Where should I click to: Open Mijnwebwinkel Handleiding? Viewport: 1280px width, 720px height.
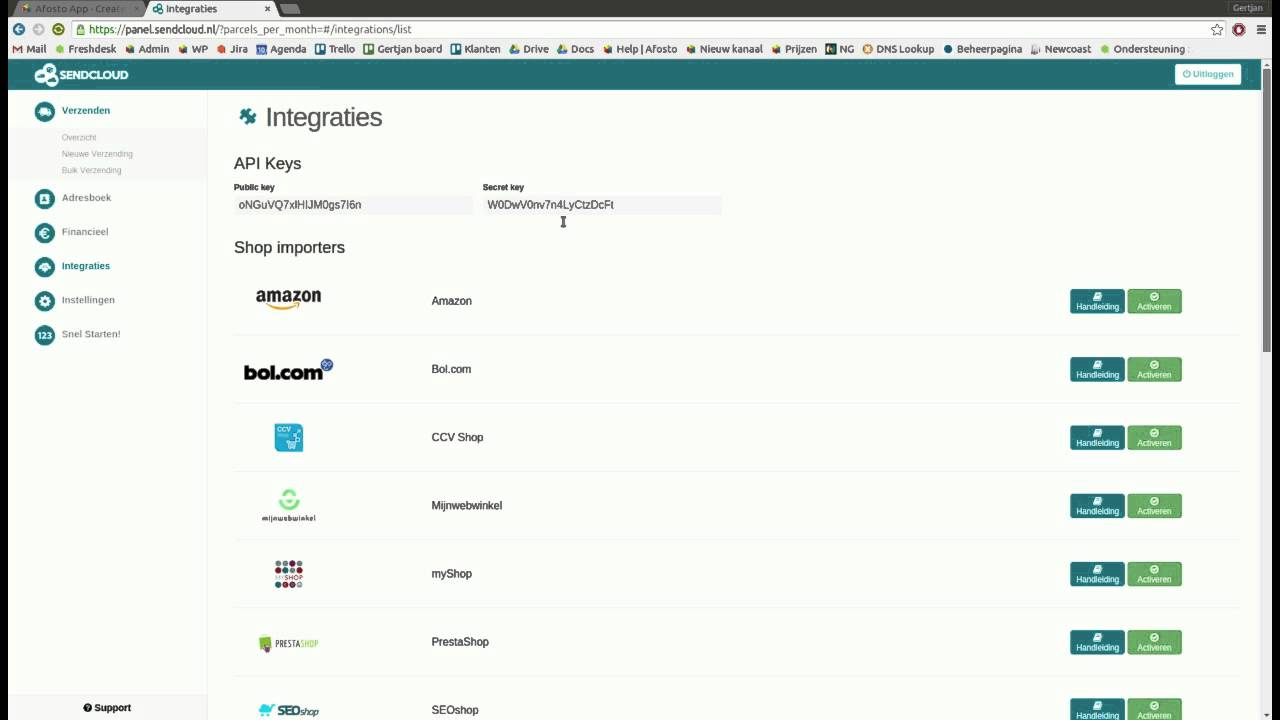tap(1097, 506)
